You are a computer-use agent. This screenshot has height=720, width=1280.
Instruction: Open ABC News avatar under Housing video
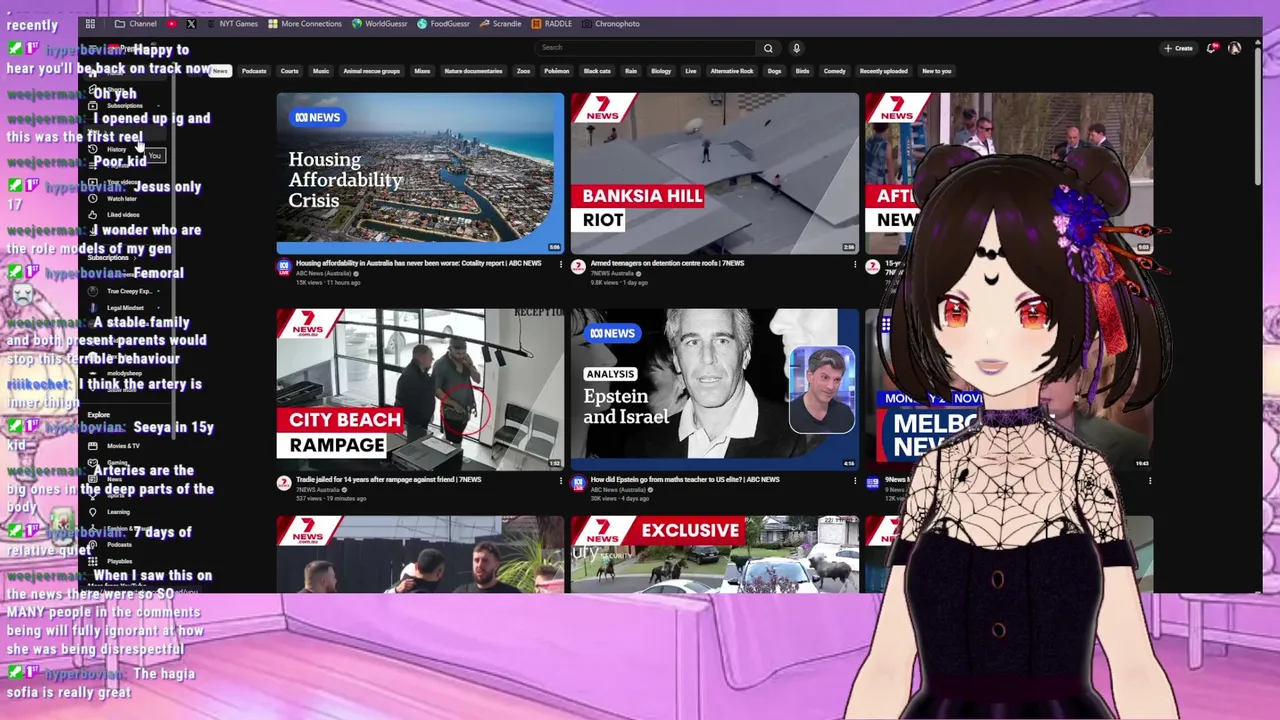click(284, 266)
